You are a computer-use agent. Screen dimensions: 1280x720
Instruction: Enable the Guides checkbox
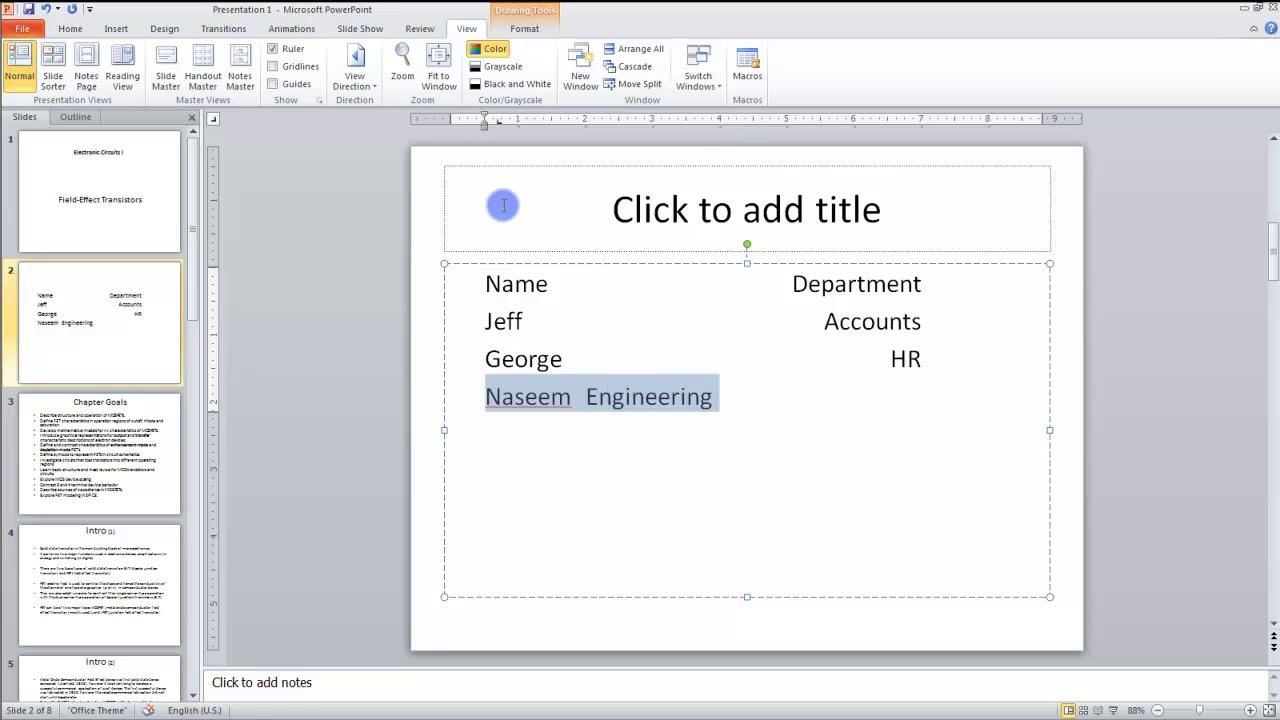point(273,84)
